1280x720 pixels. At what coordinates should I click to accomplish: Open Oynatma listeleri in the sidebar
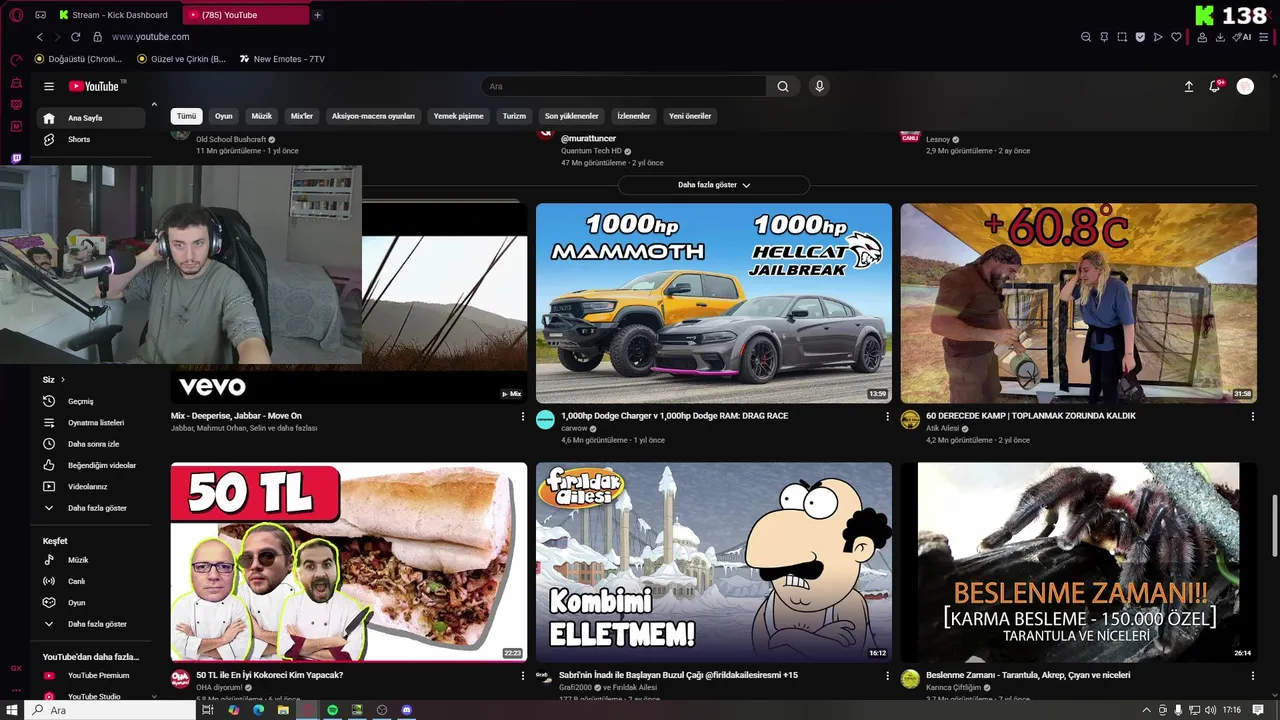click(91, 423)
